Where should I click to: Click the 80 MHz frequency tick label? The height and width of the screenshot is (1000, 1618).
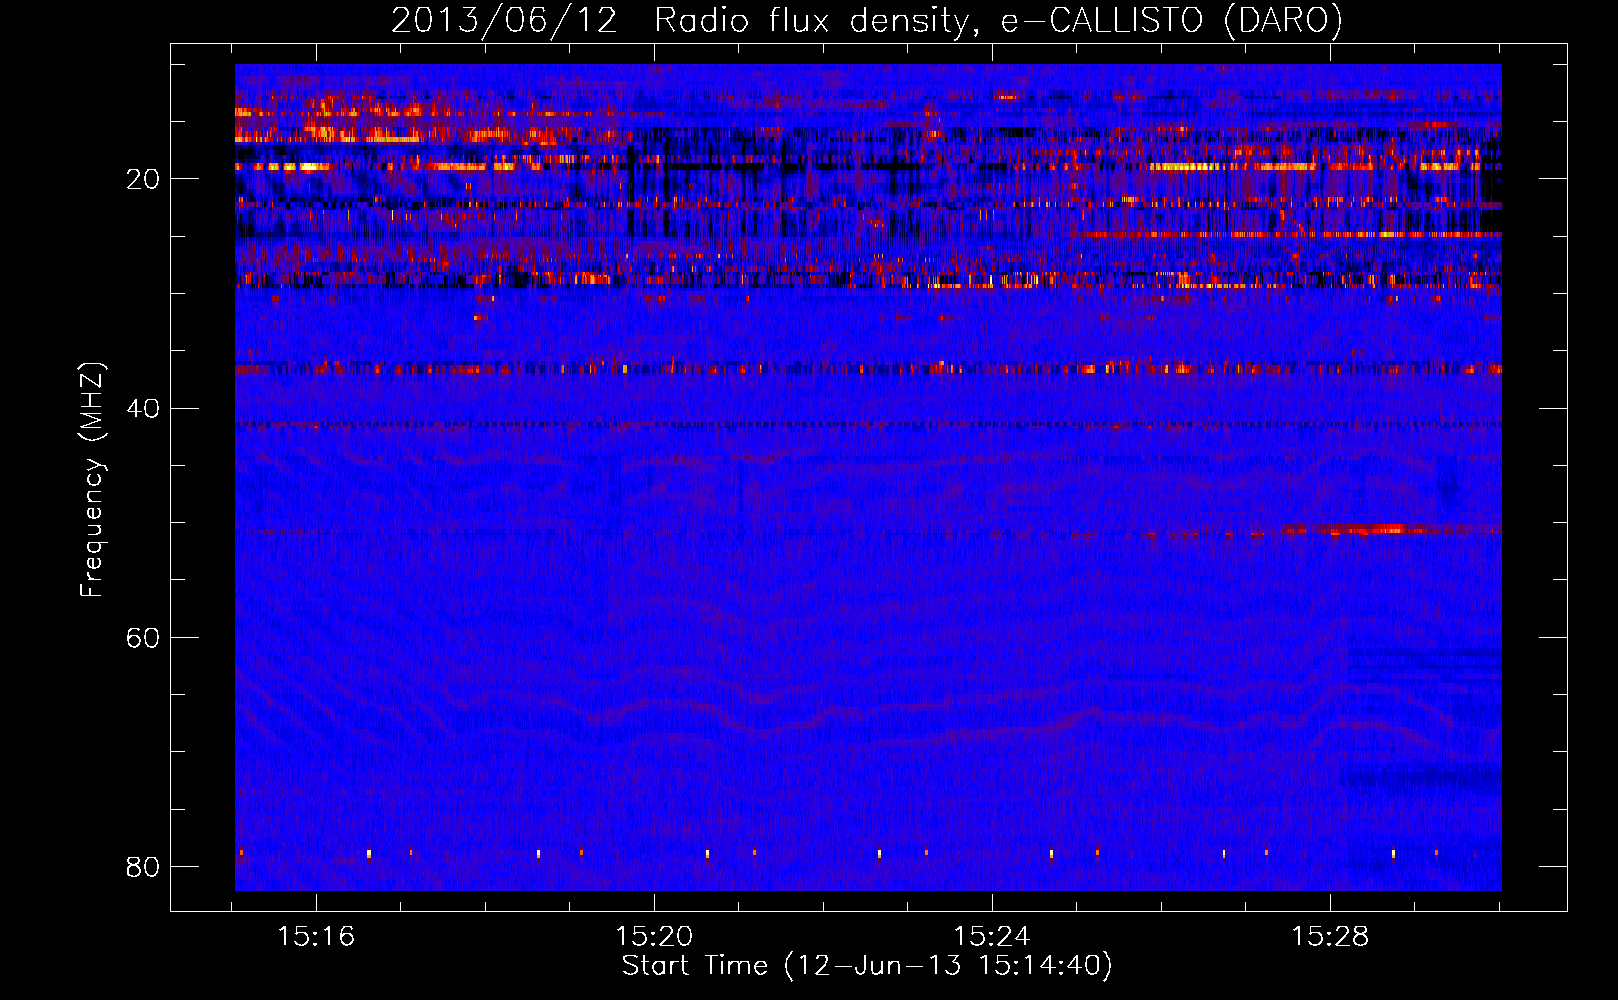143,866
